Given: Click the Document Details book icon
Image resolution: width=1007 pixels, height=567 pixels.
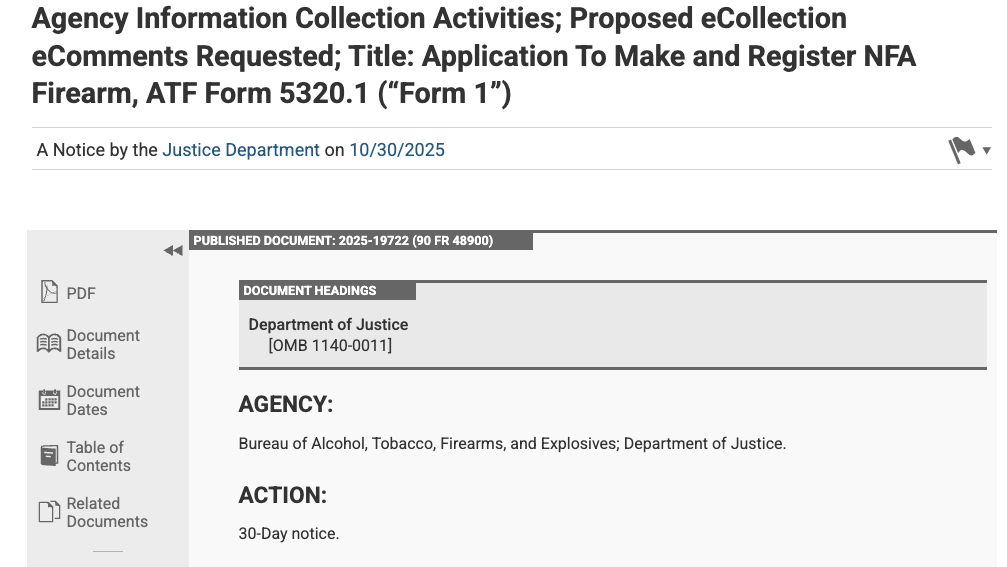Looking at the screenshot, I should [x=49, y=344].
